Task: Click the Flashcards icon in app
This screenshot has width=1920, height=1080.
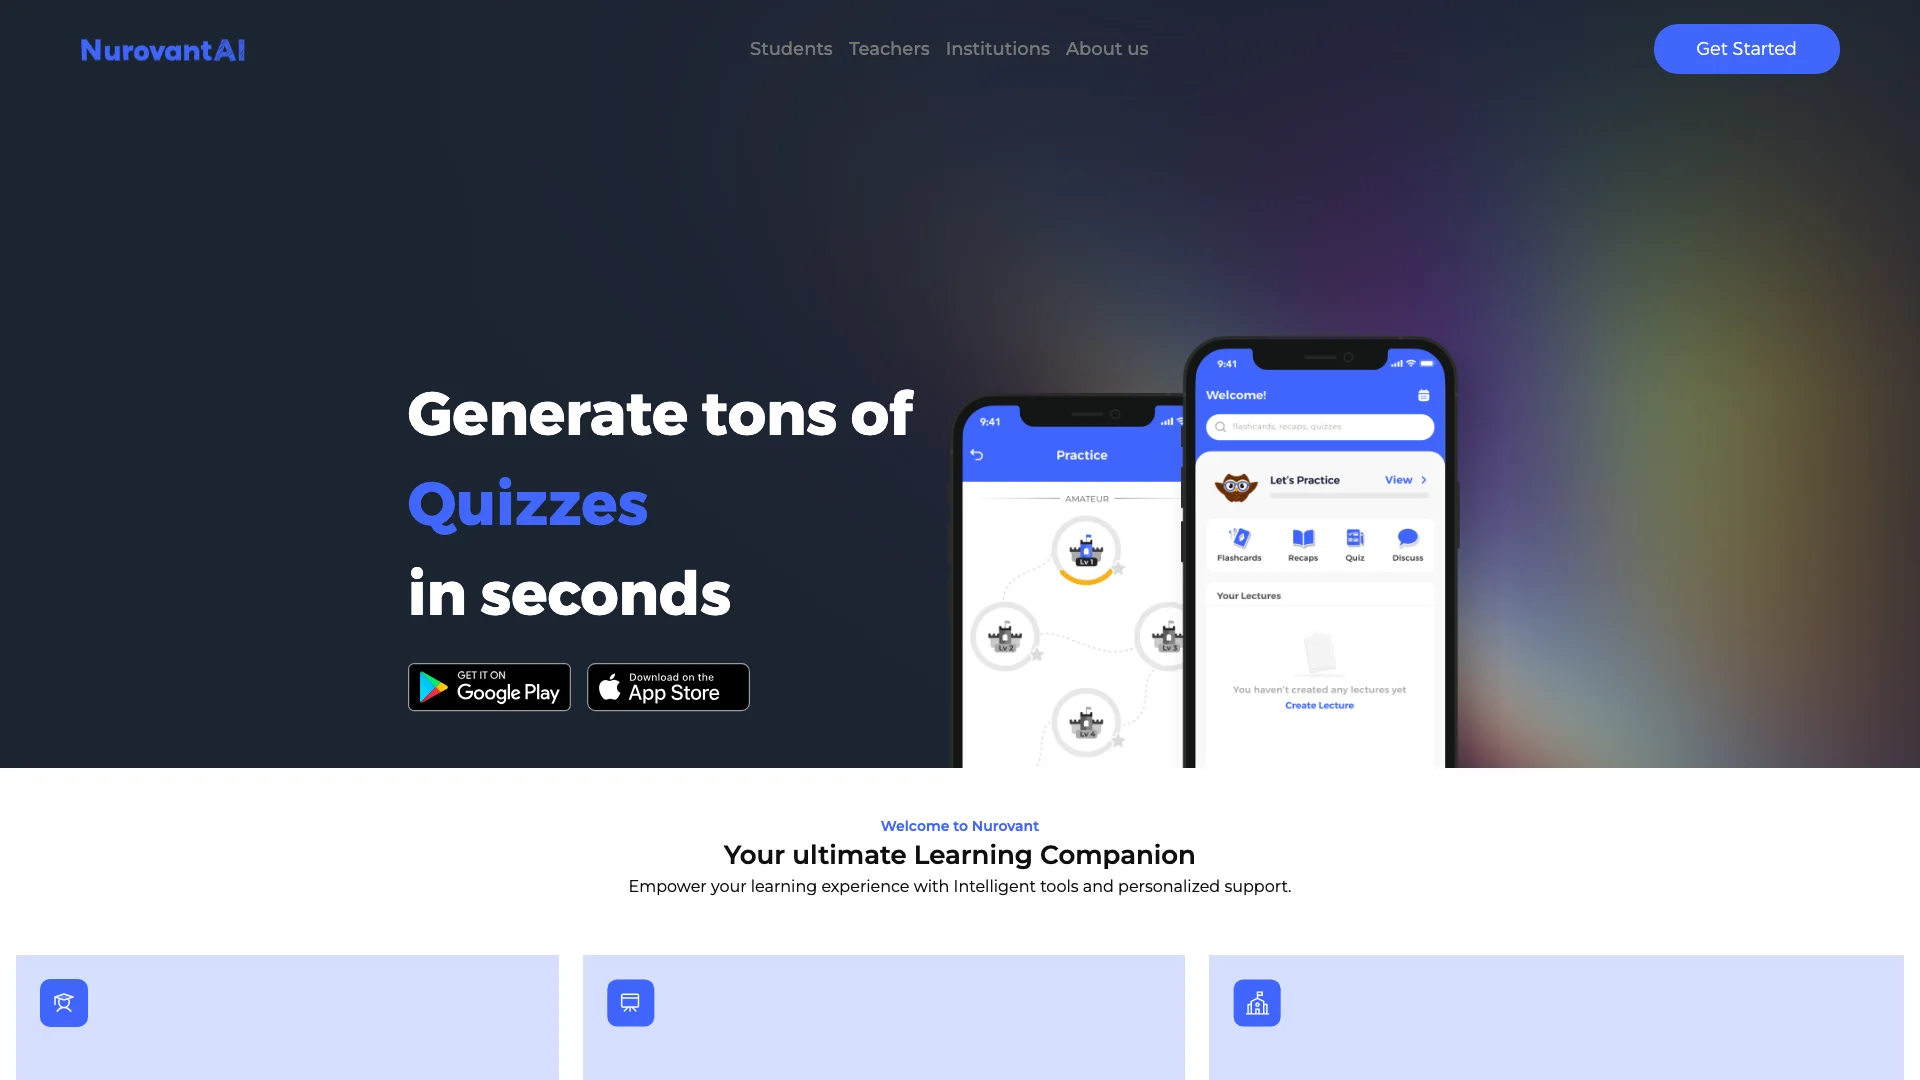Action: [x=1240, y=538]
